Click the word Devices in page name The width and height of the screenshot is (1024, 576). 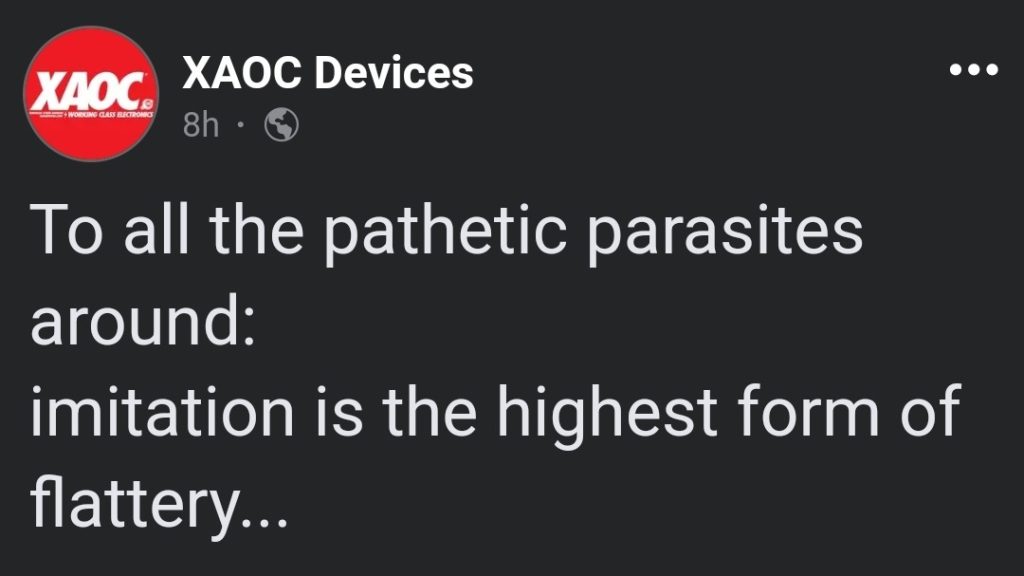394,72
